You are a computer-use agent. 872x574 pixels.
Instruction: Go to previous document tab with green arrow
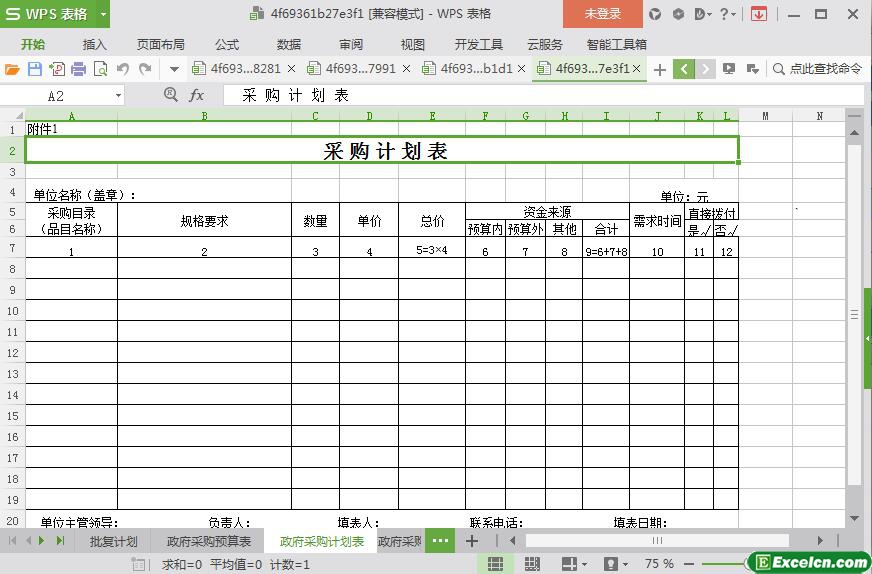683,69
